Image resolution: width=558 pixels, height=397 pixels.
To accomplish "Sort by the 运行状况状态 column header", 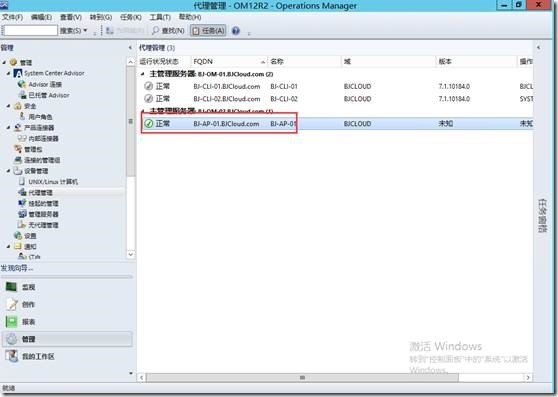I will (164, 62).
